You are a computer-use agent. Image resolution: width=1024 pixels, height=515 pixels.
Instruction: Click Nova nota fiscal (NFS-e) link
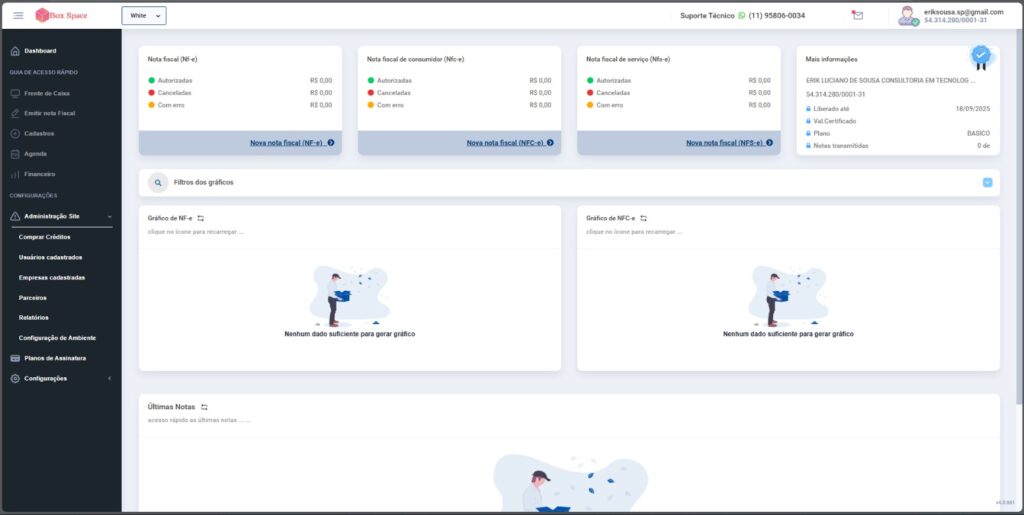click(729, 143)
